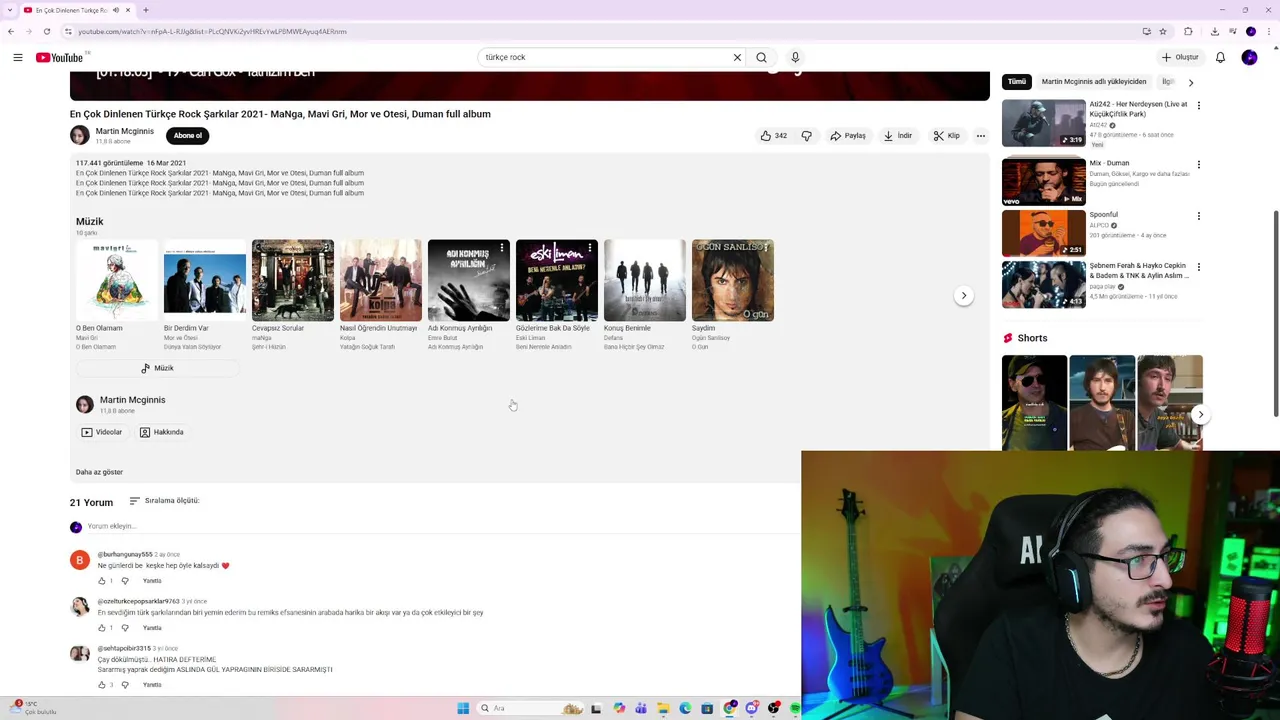Like the comment by @burhangunay555
The image size is (1280, 720).
click(101, 581)
